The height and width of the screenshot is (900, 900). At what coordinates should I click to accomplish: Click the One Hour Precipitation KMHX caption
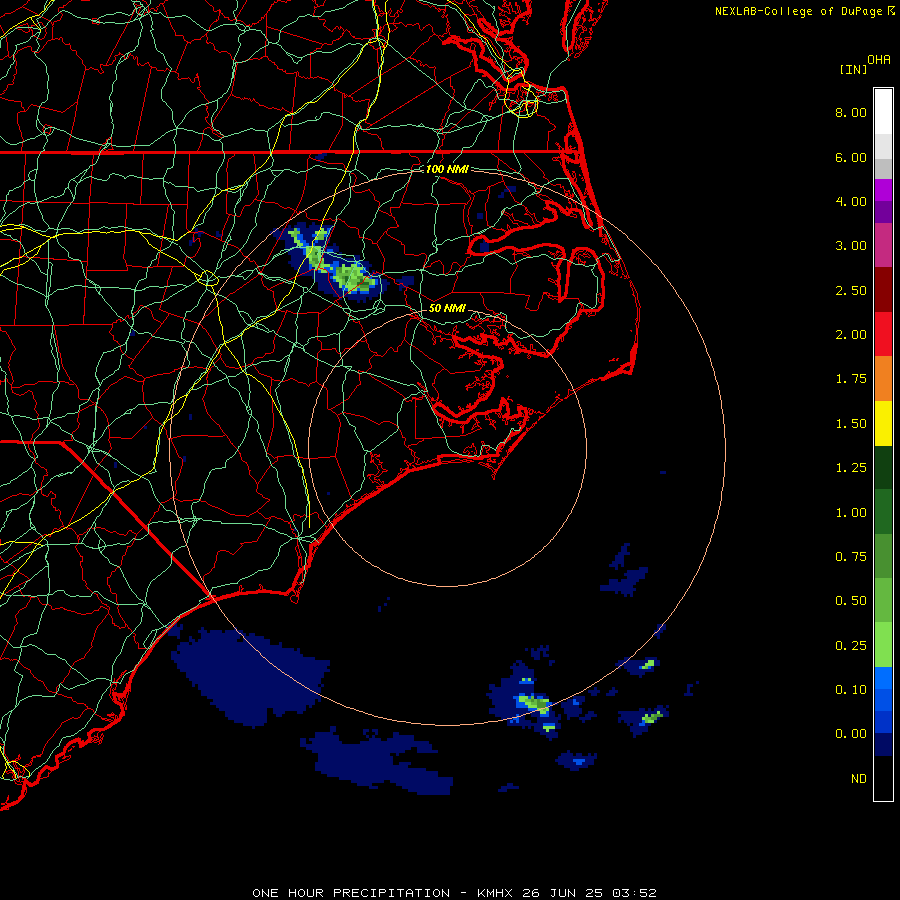coord(455,893)
